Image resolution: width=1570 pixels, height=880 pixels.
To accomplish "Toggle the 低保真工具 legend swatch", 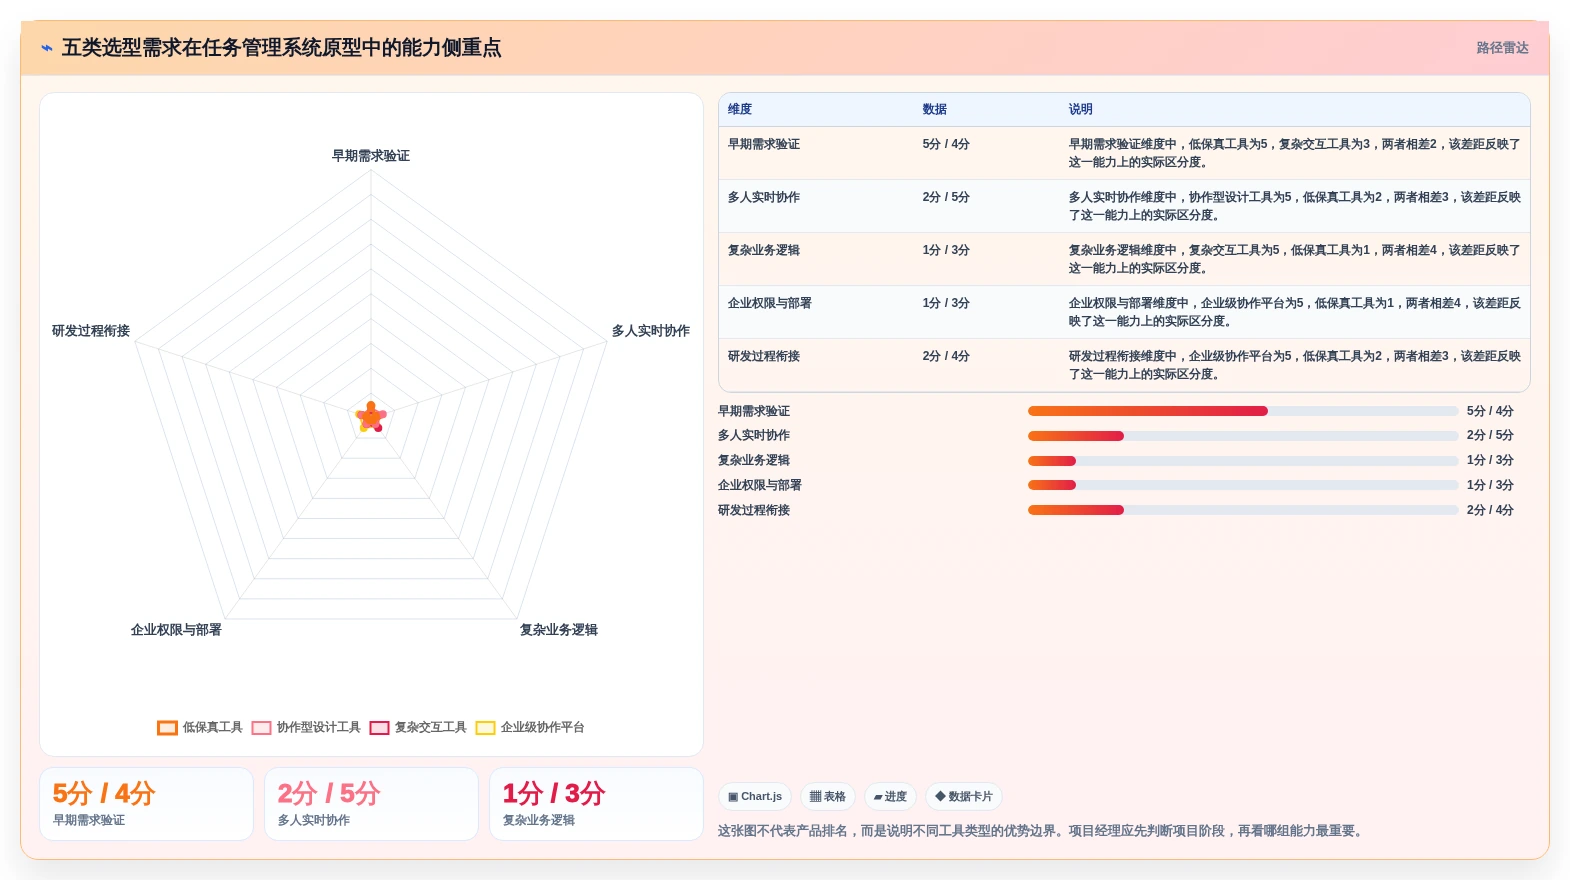I will (x=167, y=728).
